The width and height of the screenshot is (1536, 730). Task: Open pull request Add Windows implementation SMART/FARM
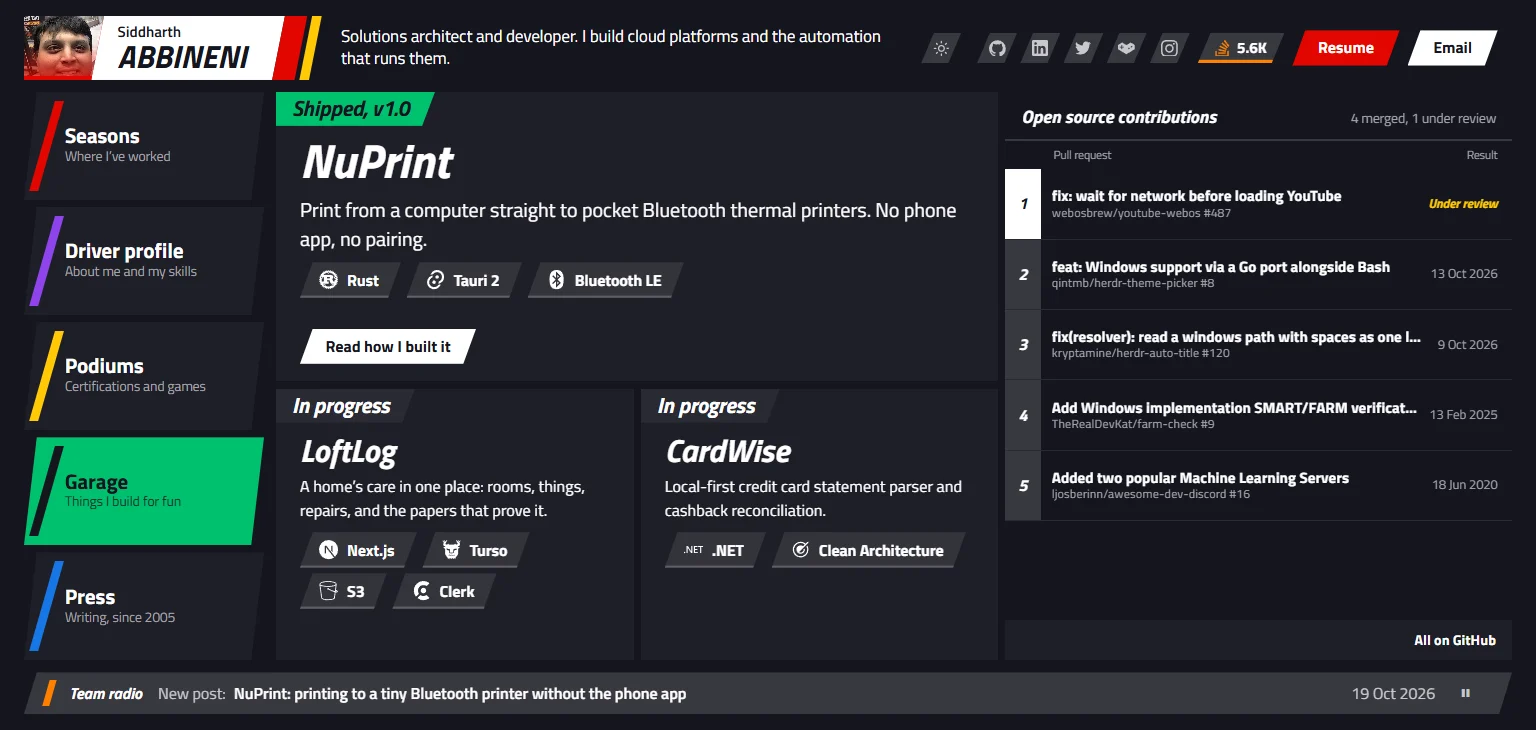(x=1234, y=408)
